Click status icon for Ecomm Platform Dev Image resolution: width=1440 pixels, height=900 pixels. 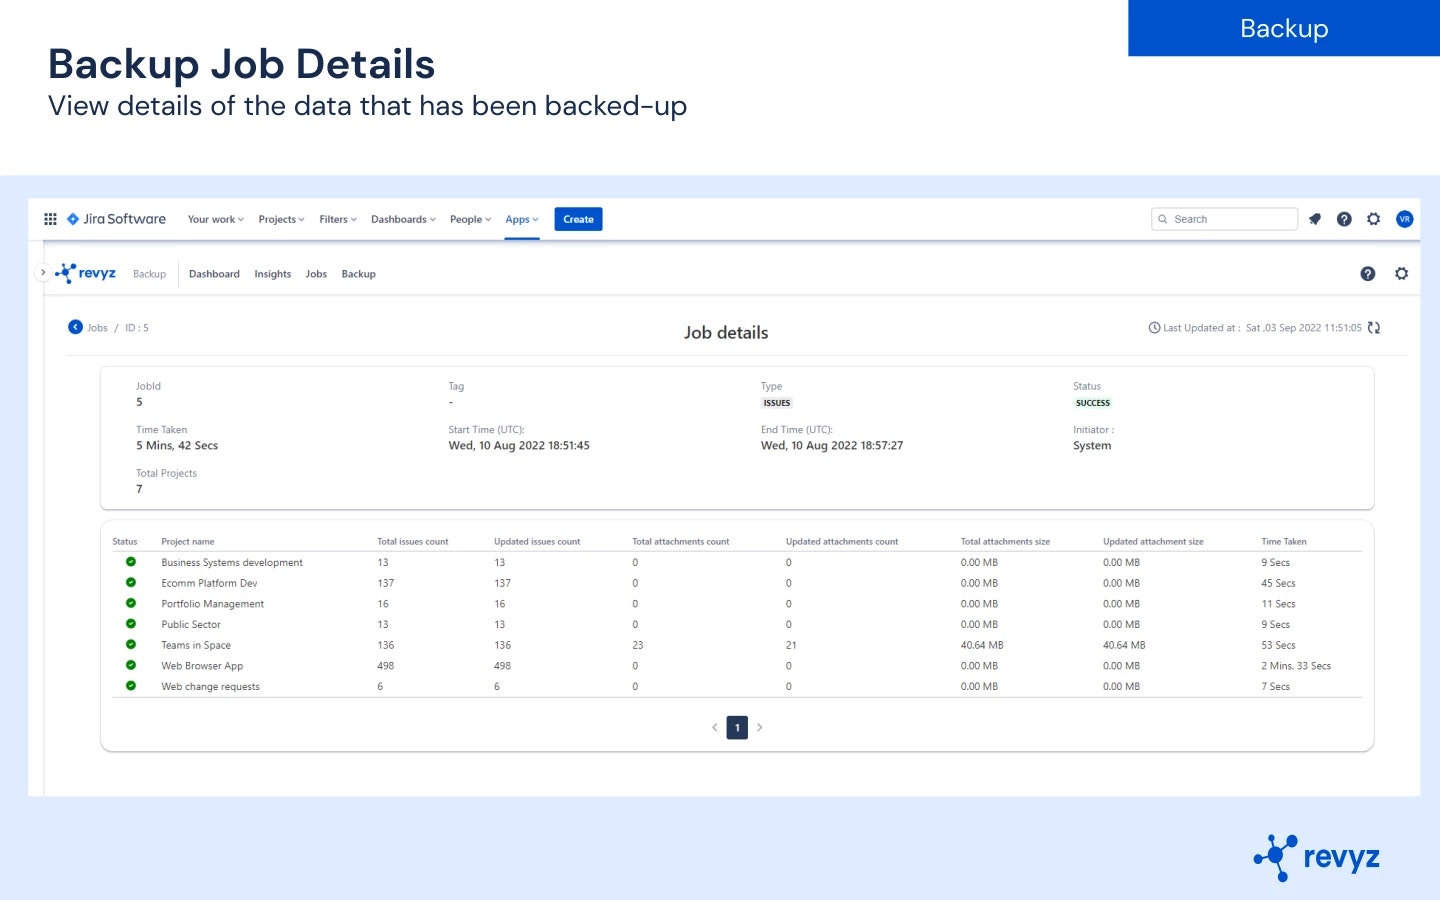(131, 582)
